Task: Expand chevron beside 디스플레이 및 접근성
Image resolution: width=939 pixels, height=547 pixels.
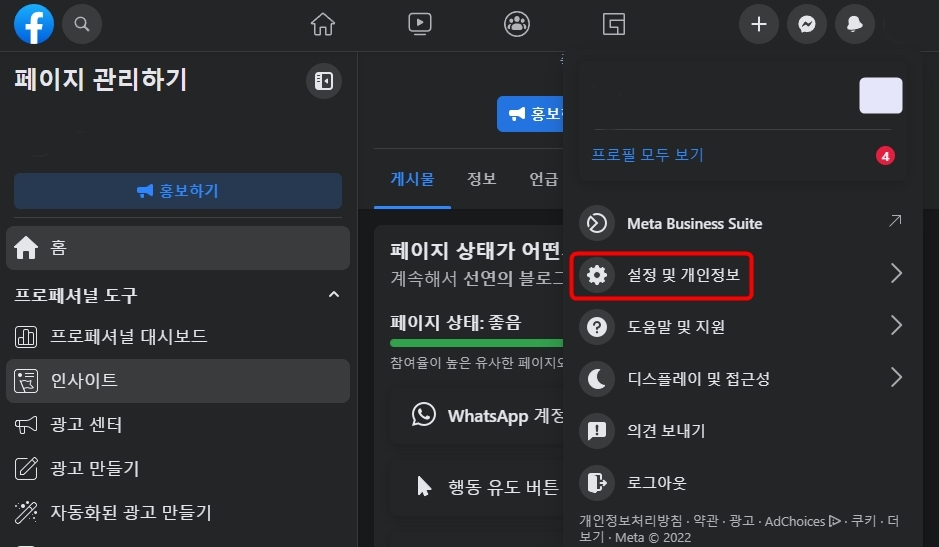Action: point(896,377)
